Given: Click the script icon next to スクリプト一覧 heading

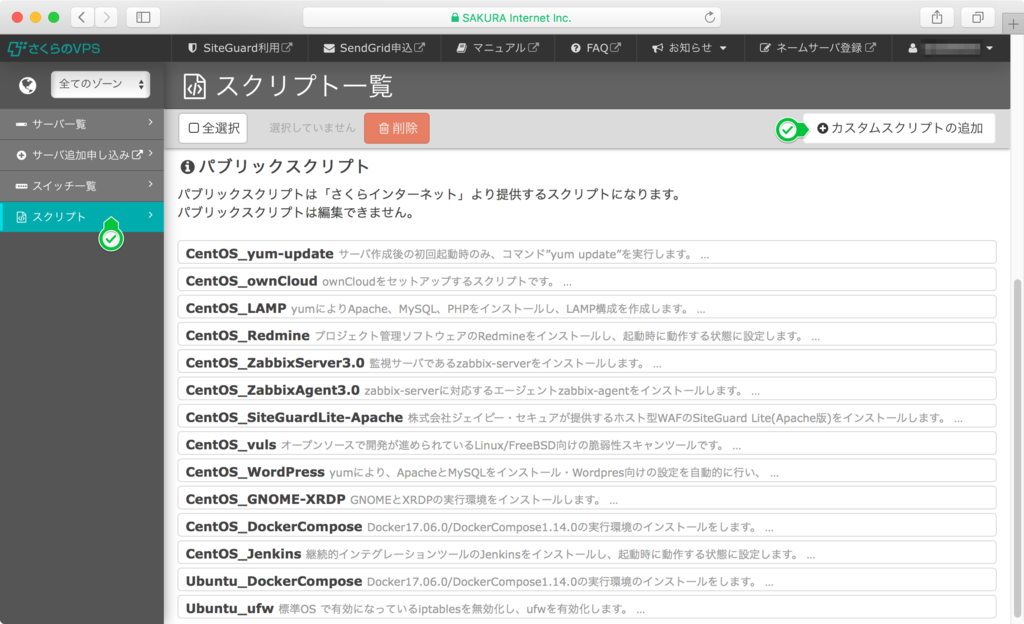Looking at the screenshot, I should point(194,86).
